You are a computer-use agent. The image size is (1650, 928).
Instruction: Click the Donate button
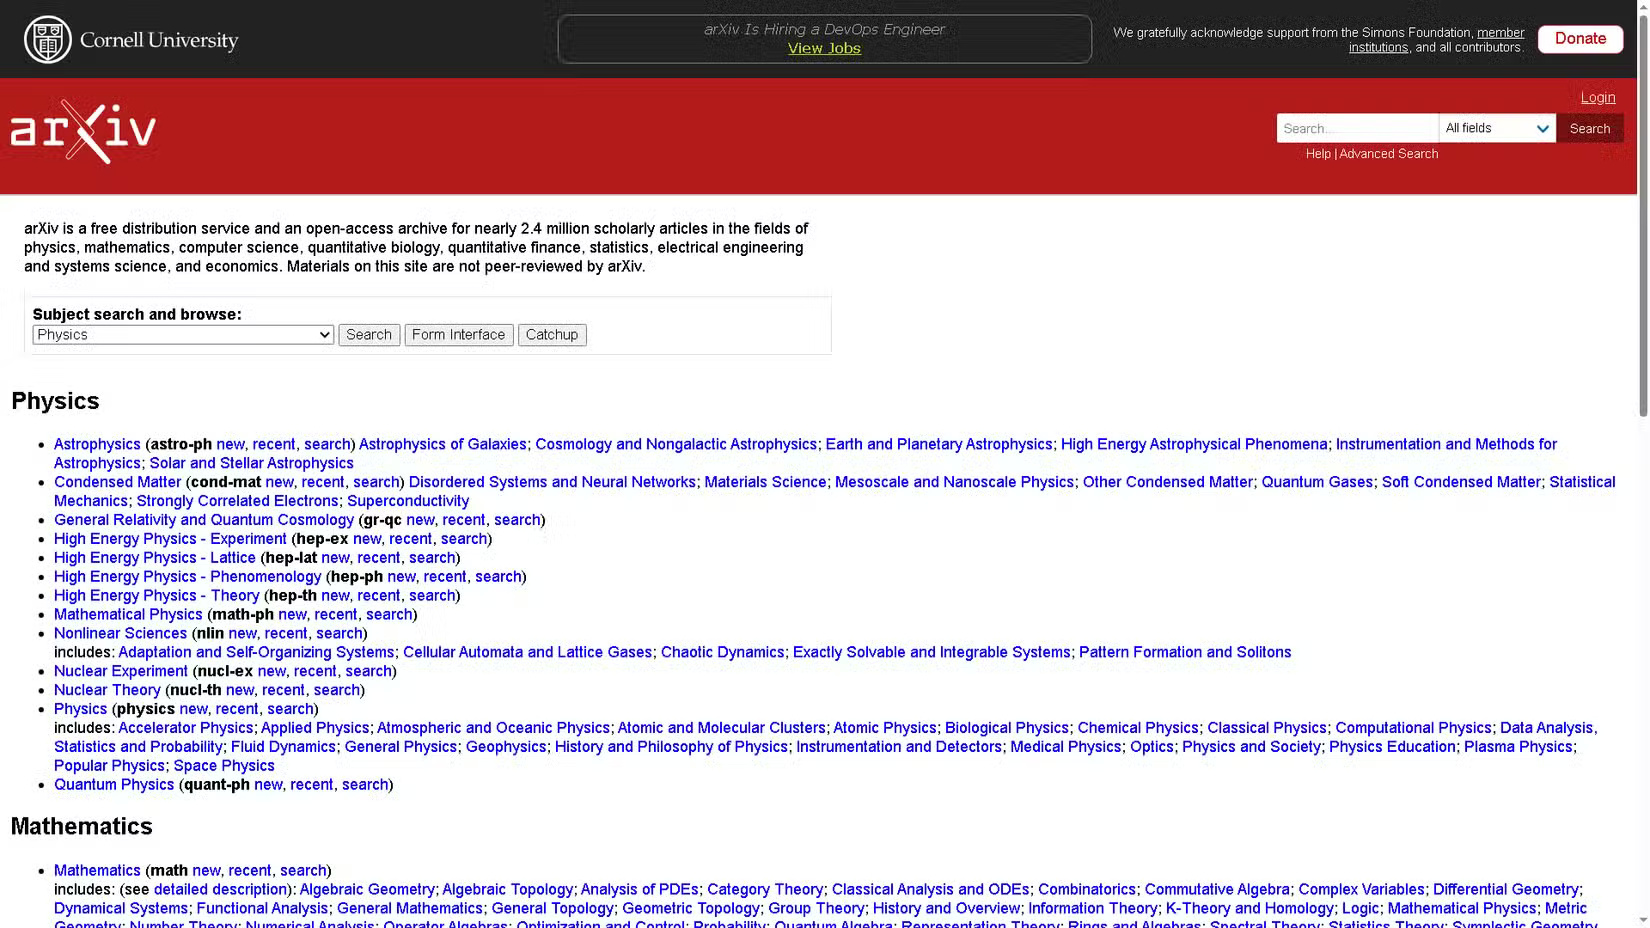tap(1580, 39)
